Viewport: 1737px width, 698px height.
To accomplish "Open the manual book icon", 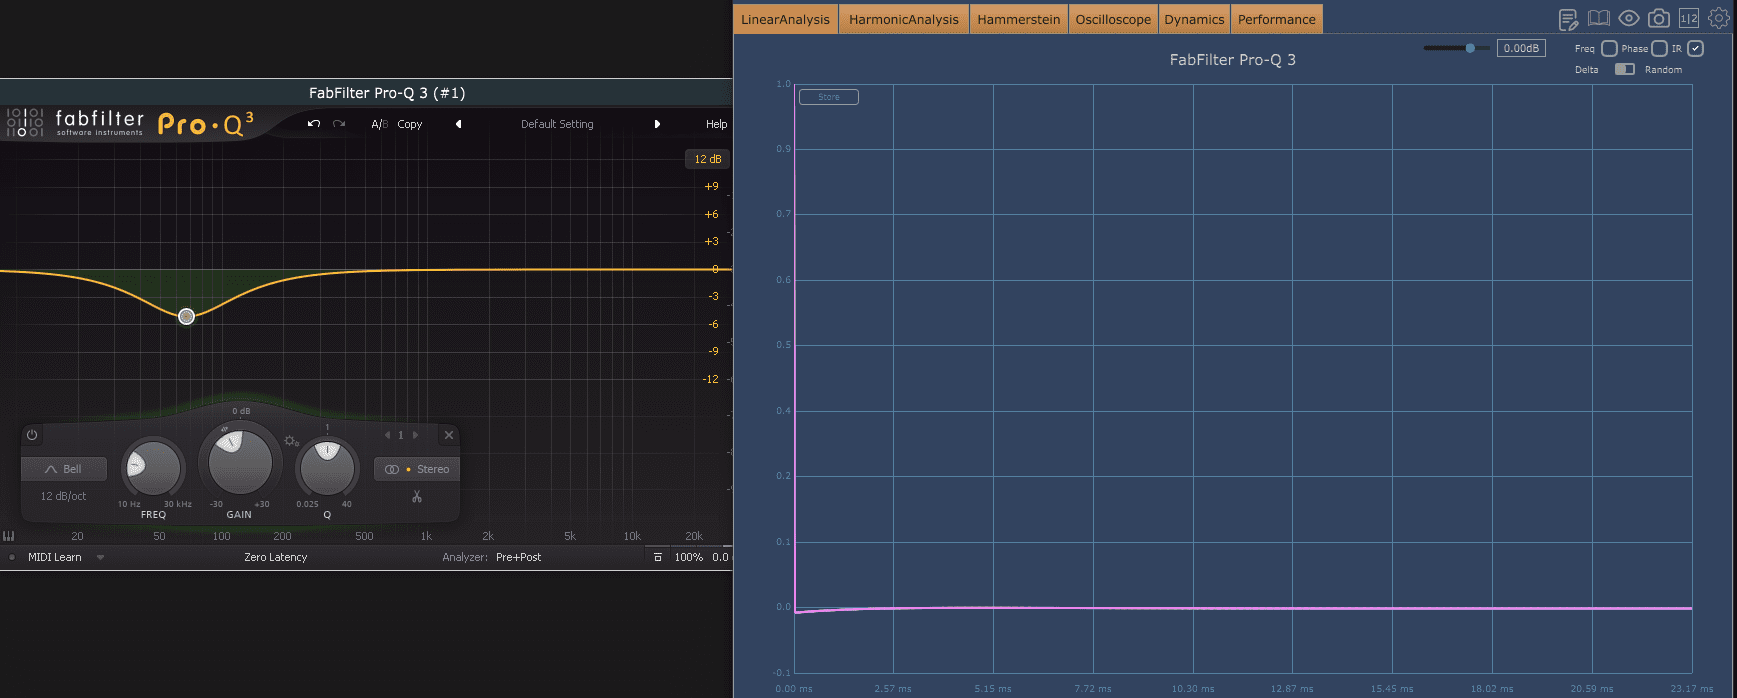I will click(1598, 18).
